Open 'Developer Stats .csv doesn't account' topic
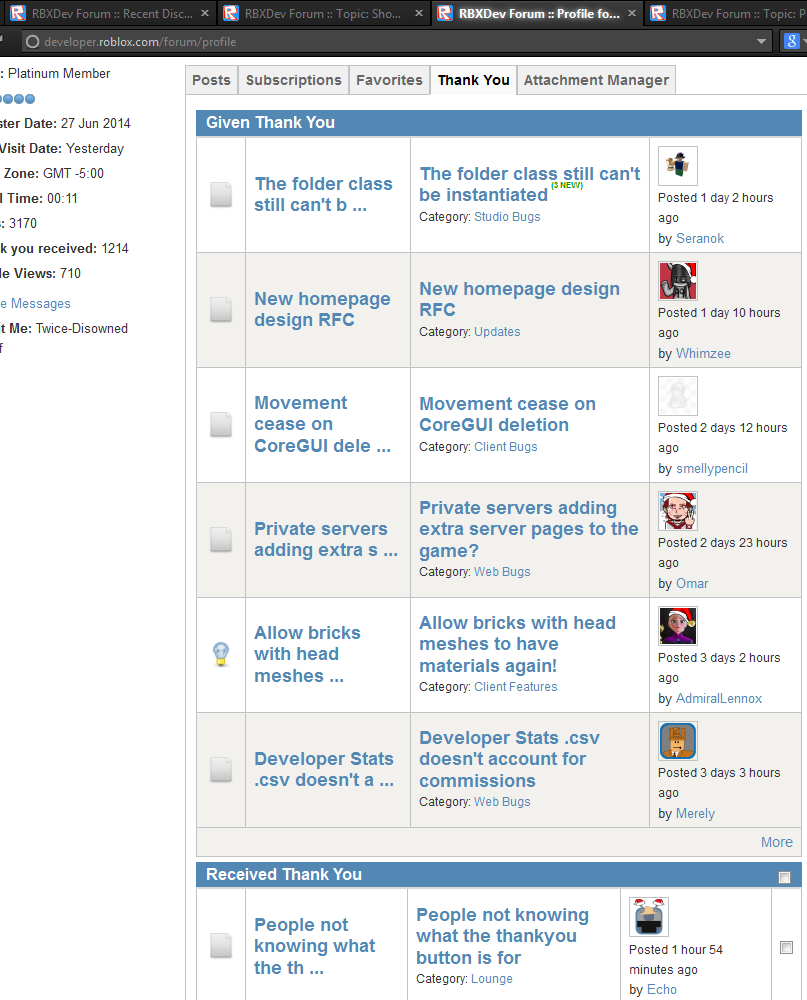 [509, 759]
